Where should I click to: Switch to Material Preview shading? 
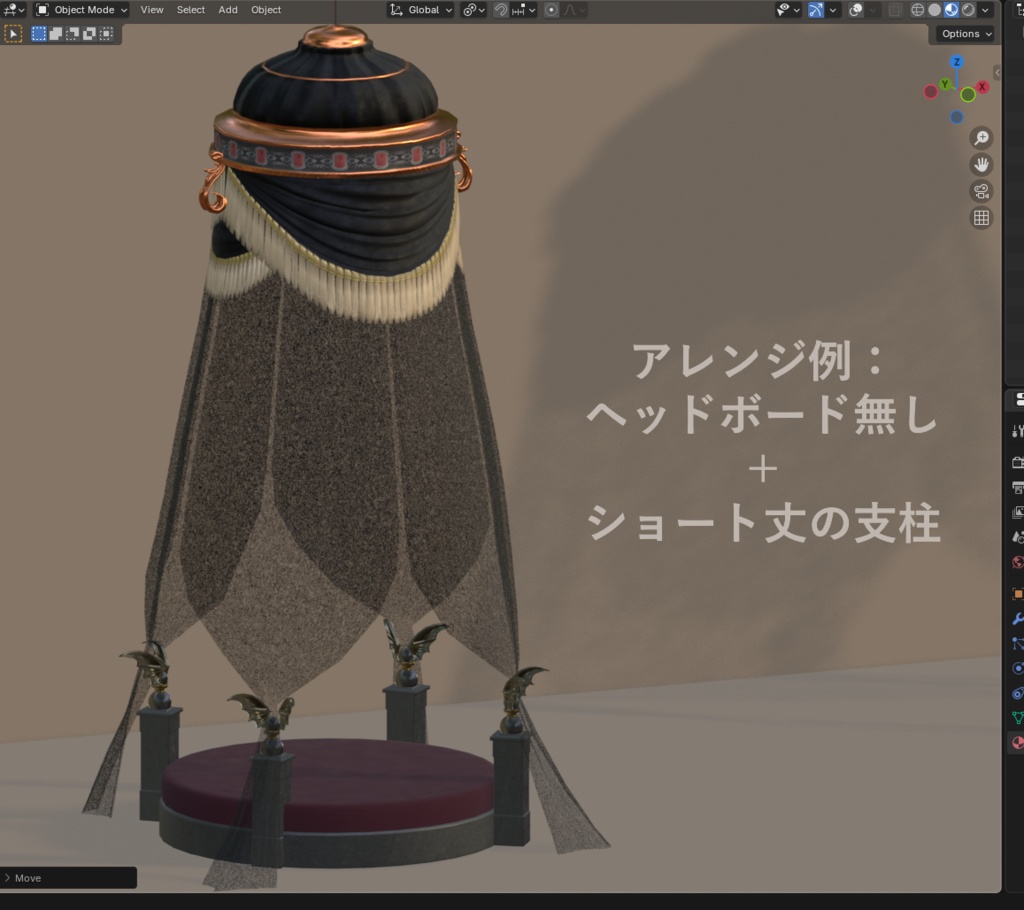(x=952, y=10)
